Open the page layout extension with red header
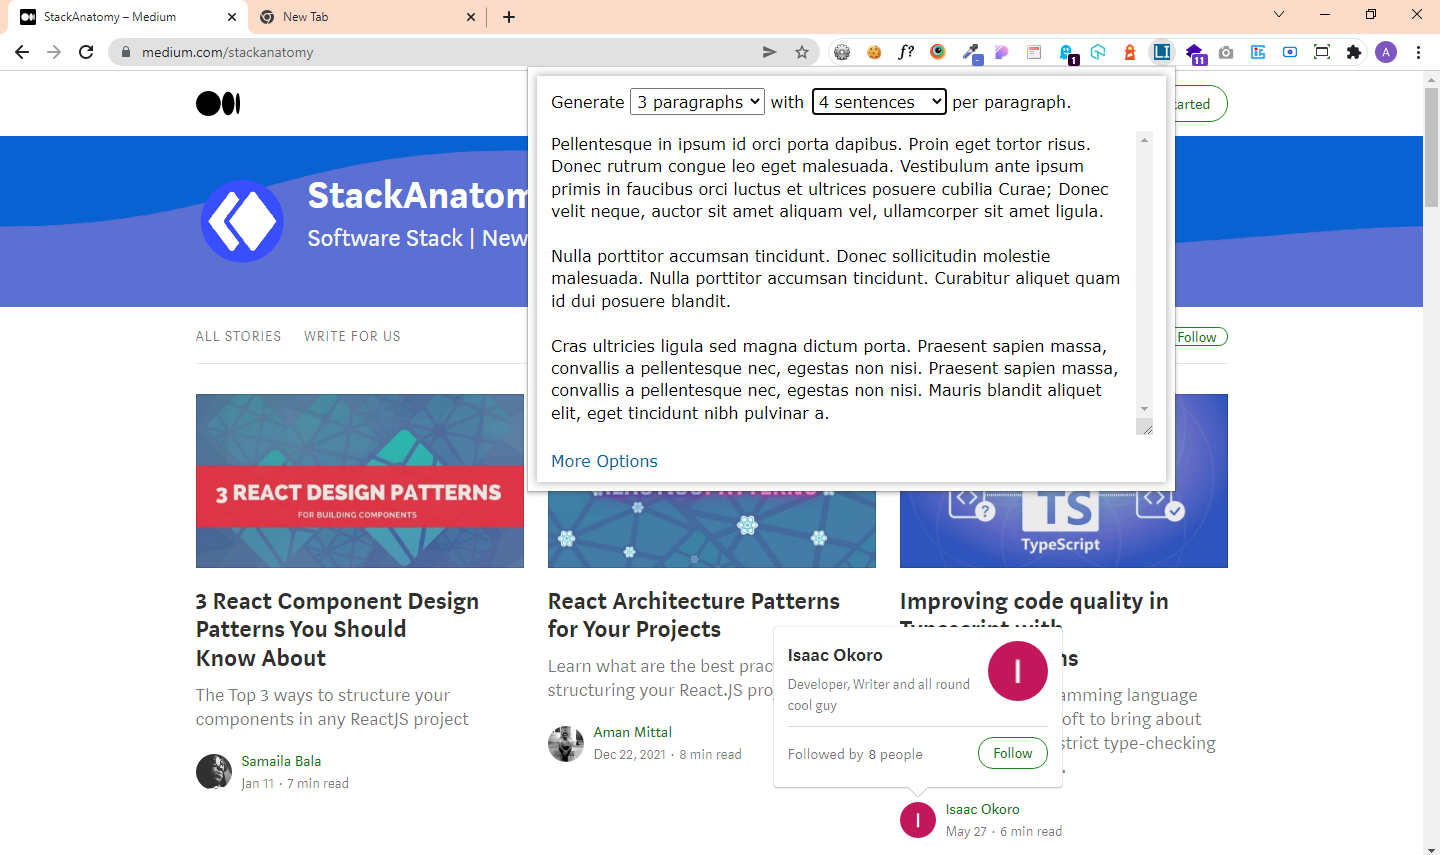This screenshot has height=855, width=1440. click(1034, 52)
